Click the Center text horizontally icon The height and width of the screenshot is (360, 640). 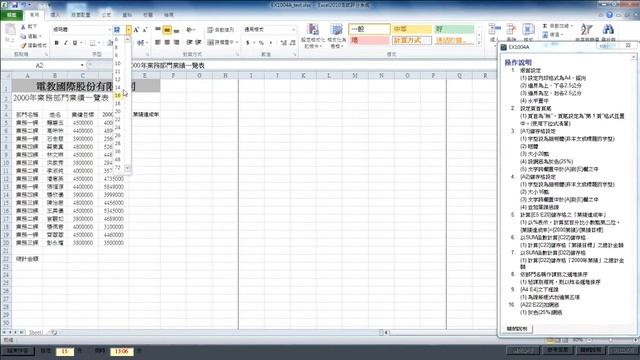tap(167, 42)
